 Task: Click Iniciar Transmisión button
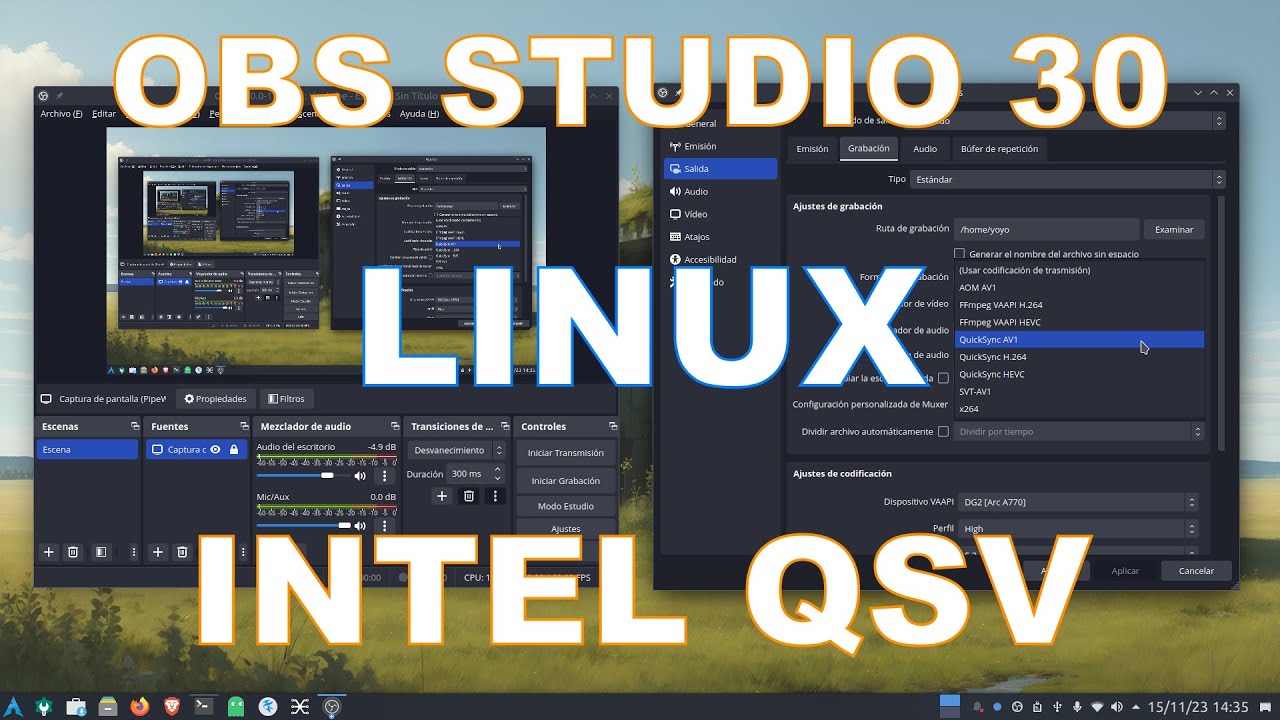click(x=566, y=453)
